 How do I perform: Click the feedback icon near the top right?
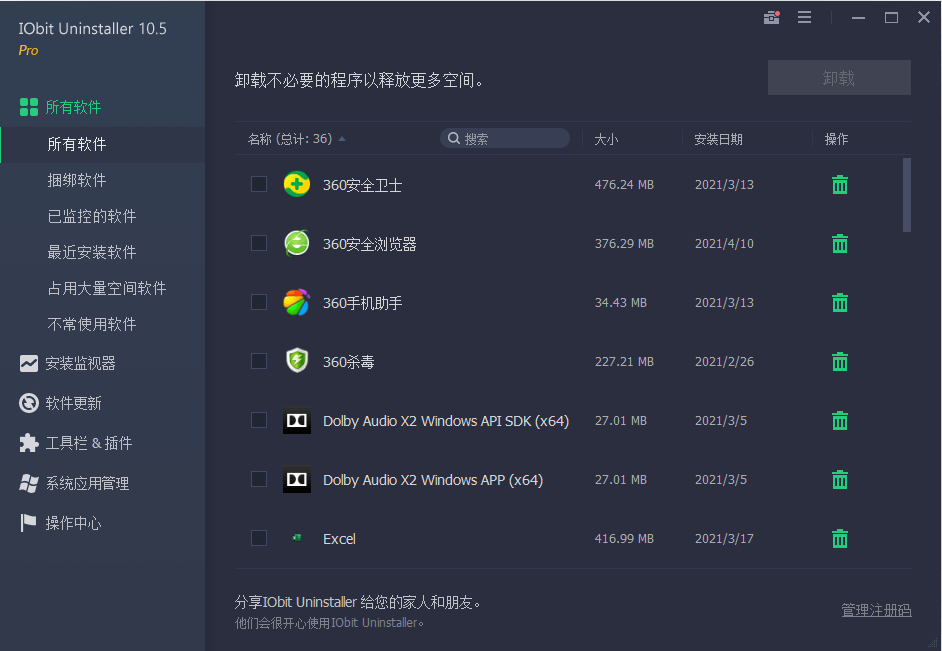[771, 17]
